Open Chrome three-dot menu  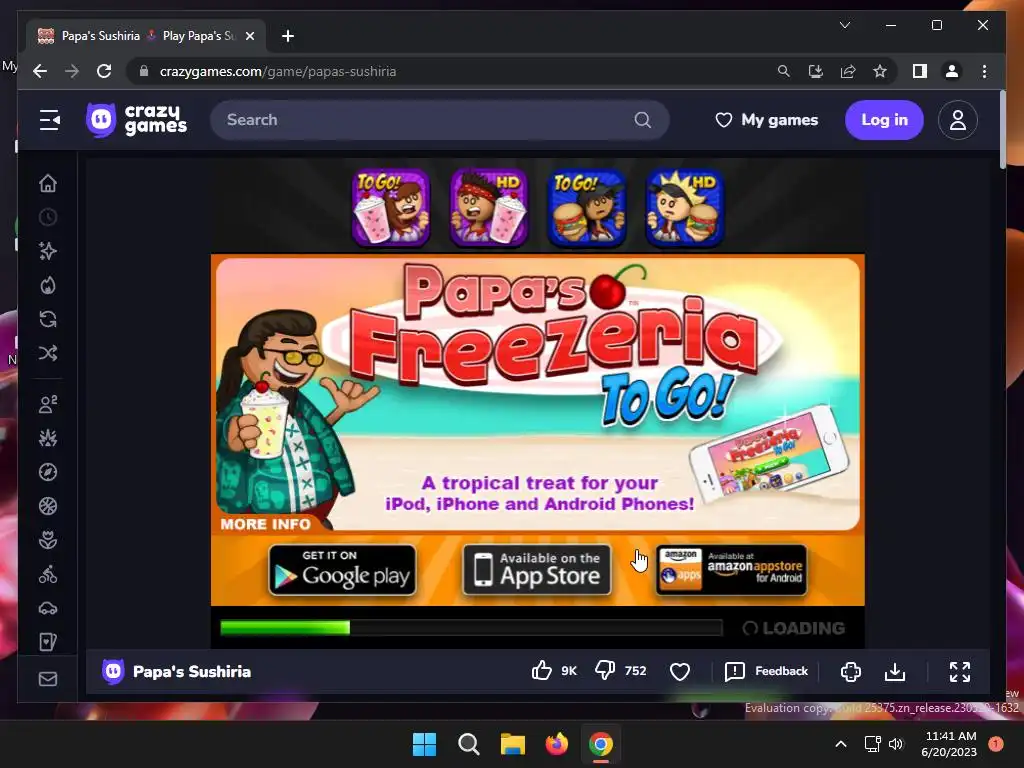(984, 71)
